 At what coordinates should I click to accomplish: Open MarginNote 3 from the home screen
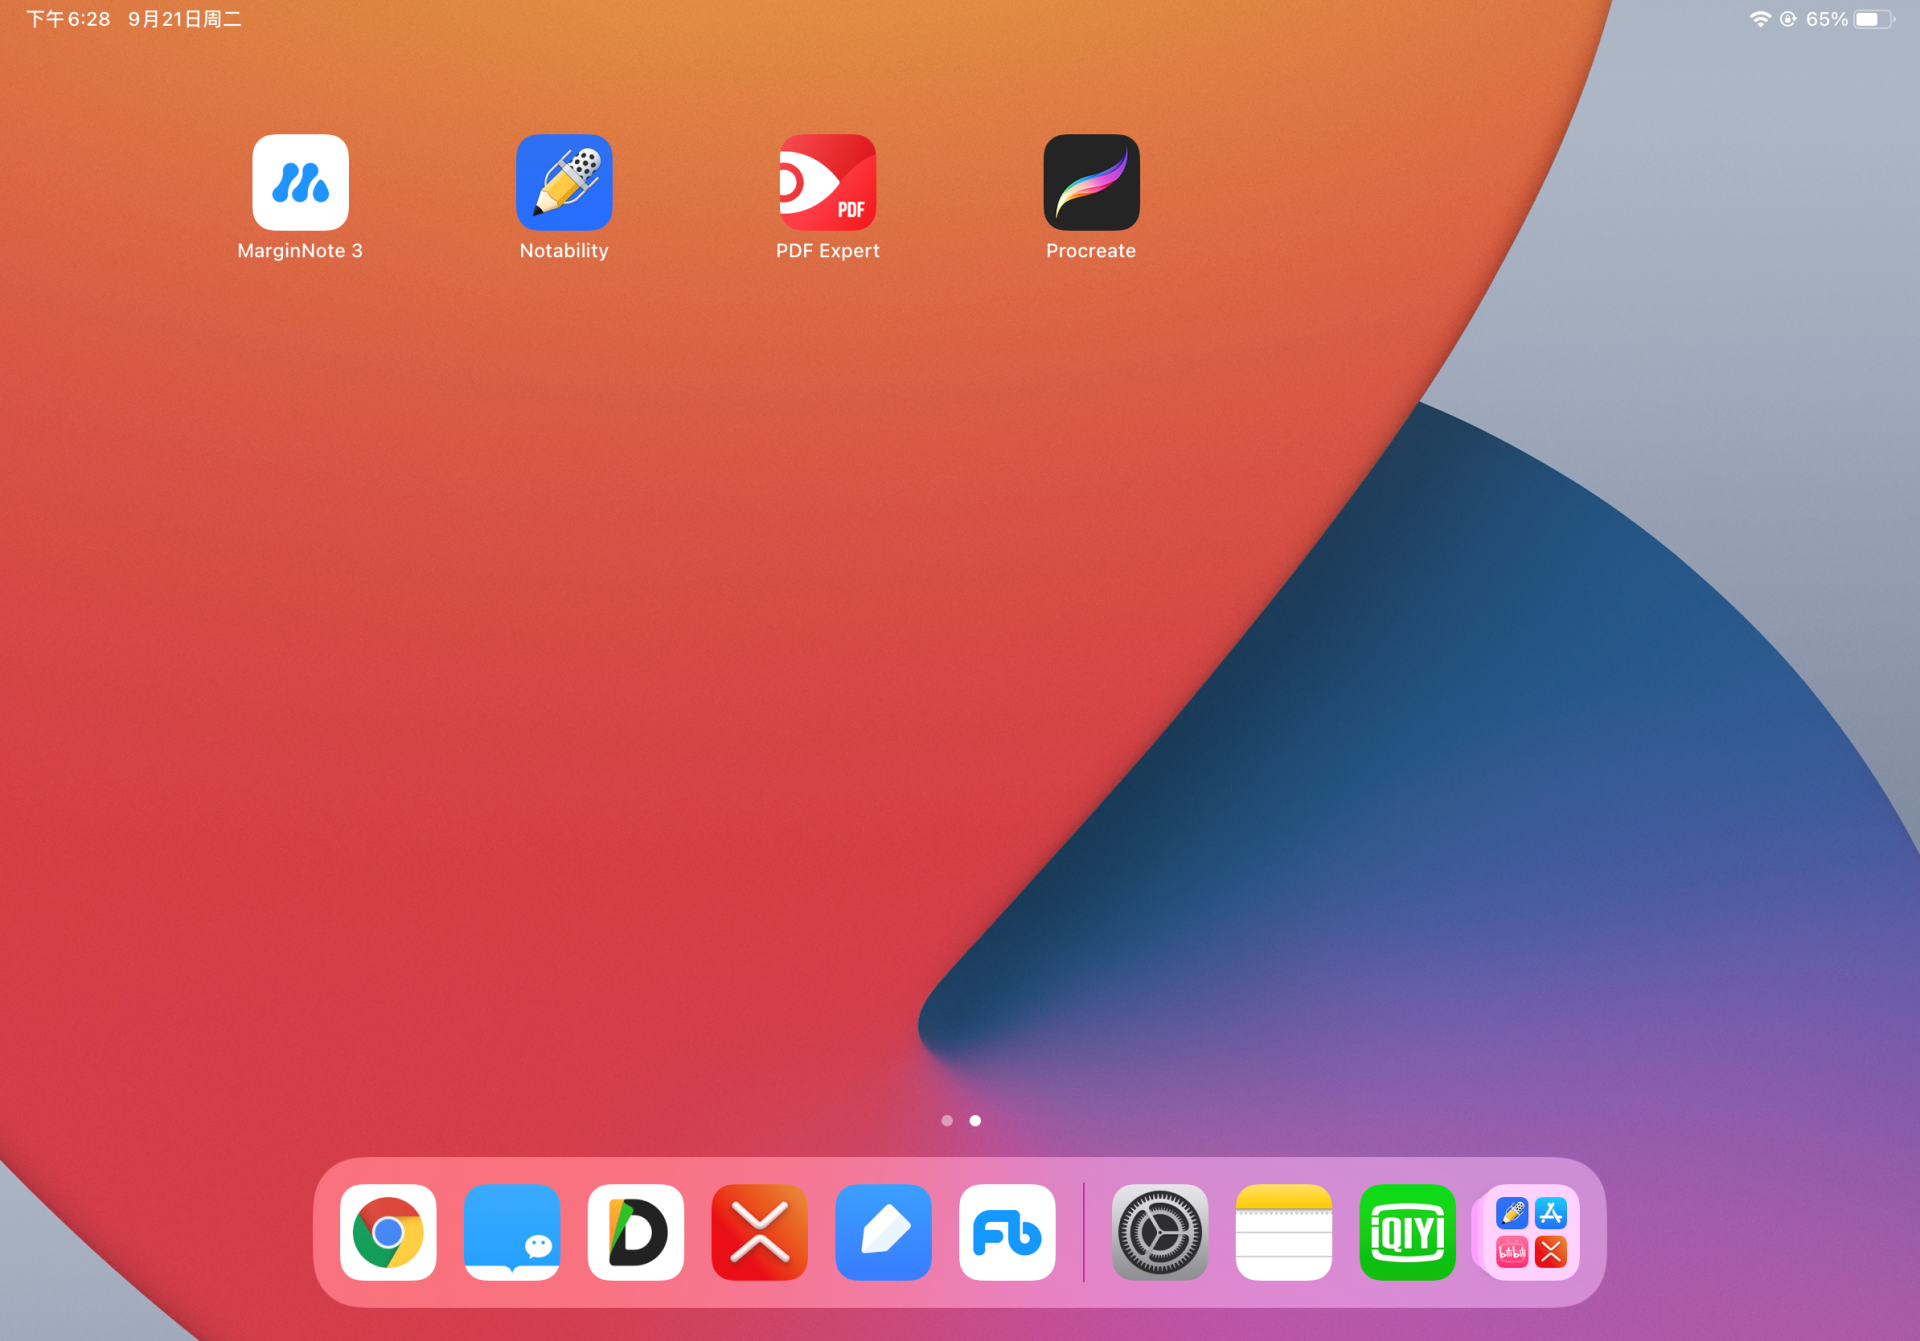pos(300,183)
